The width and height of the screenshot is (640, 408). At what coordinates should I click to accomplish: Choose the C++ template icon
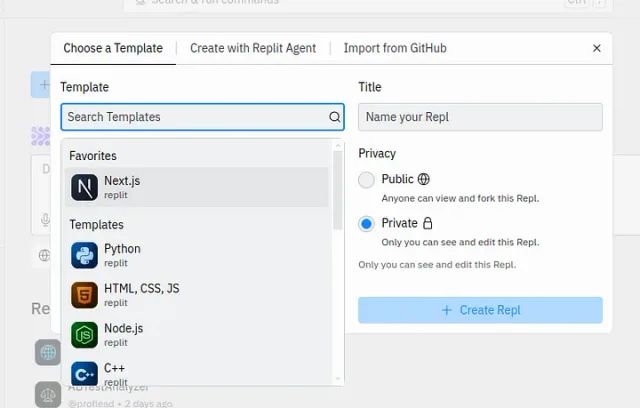(84, 373)
